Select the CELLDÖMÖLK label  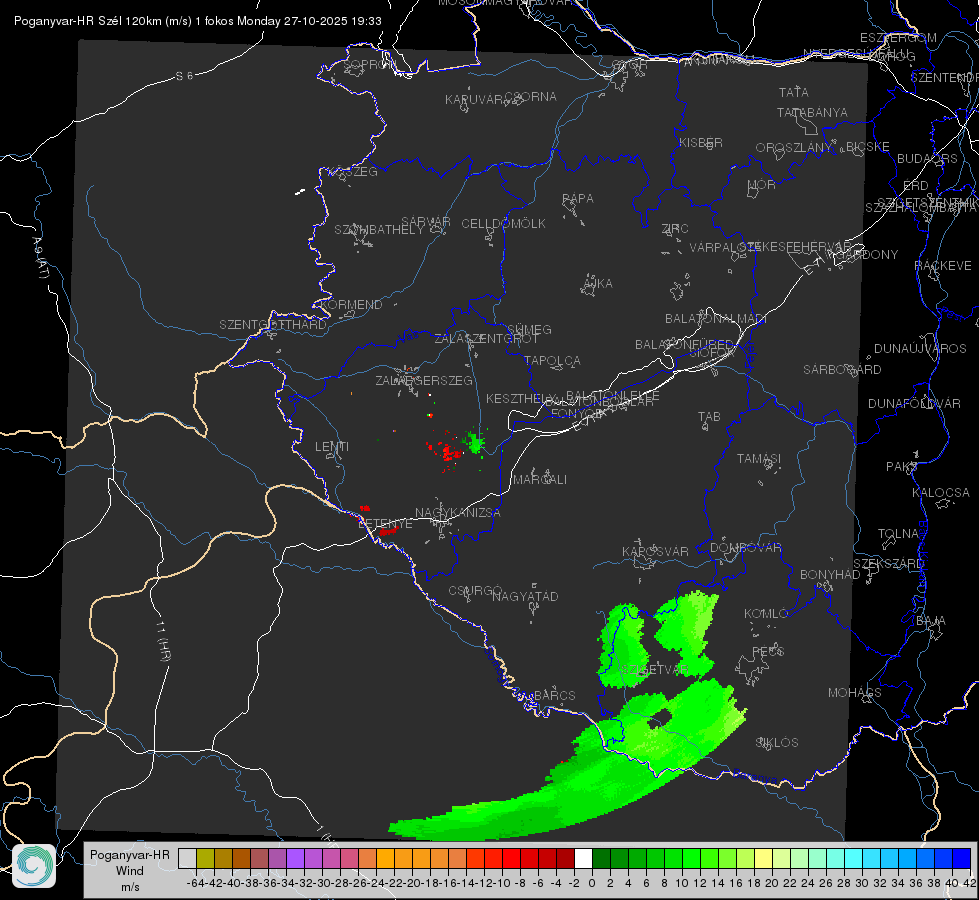(x=503, y=224)
